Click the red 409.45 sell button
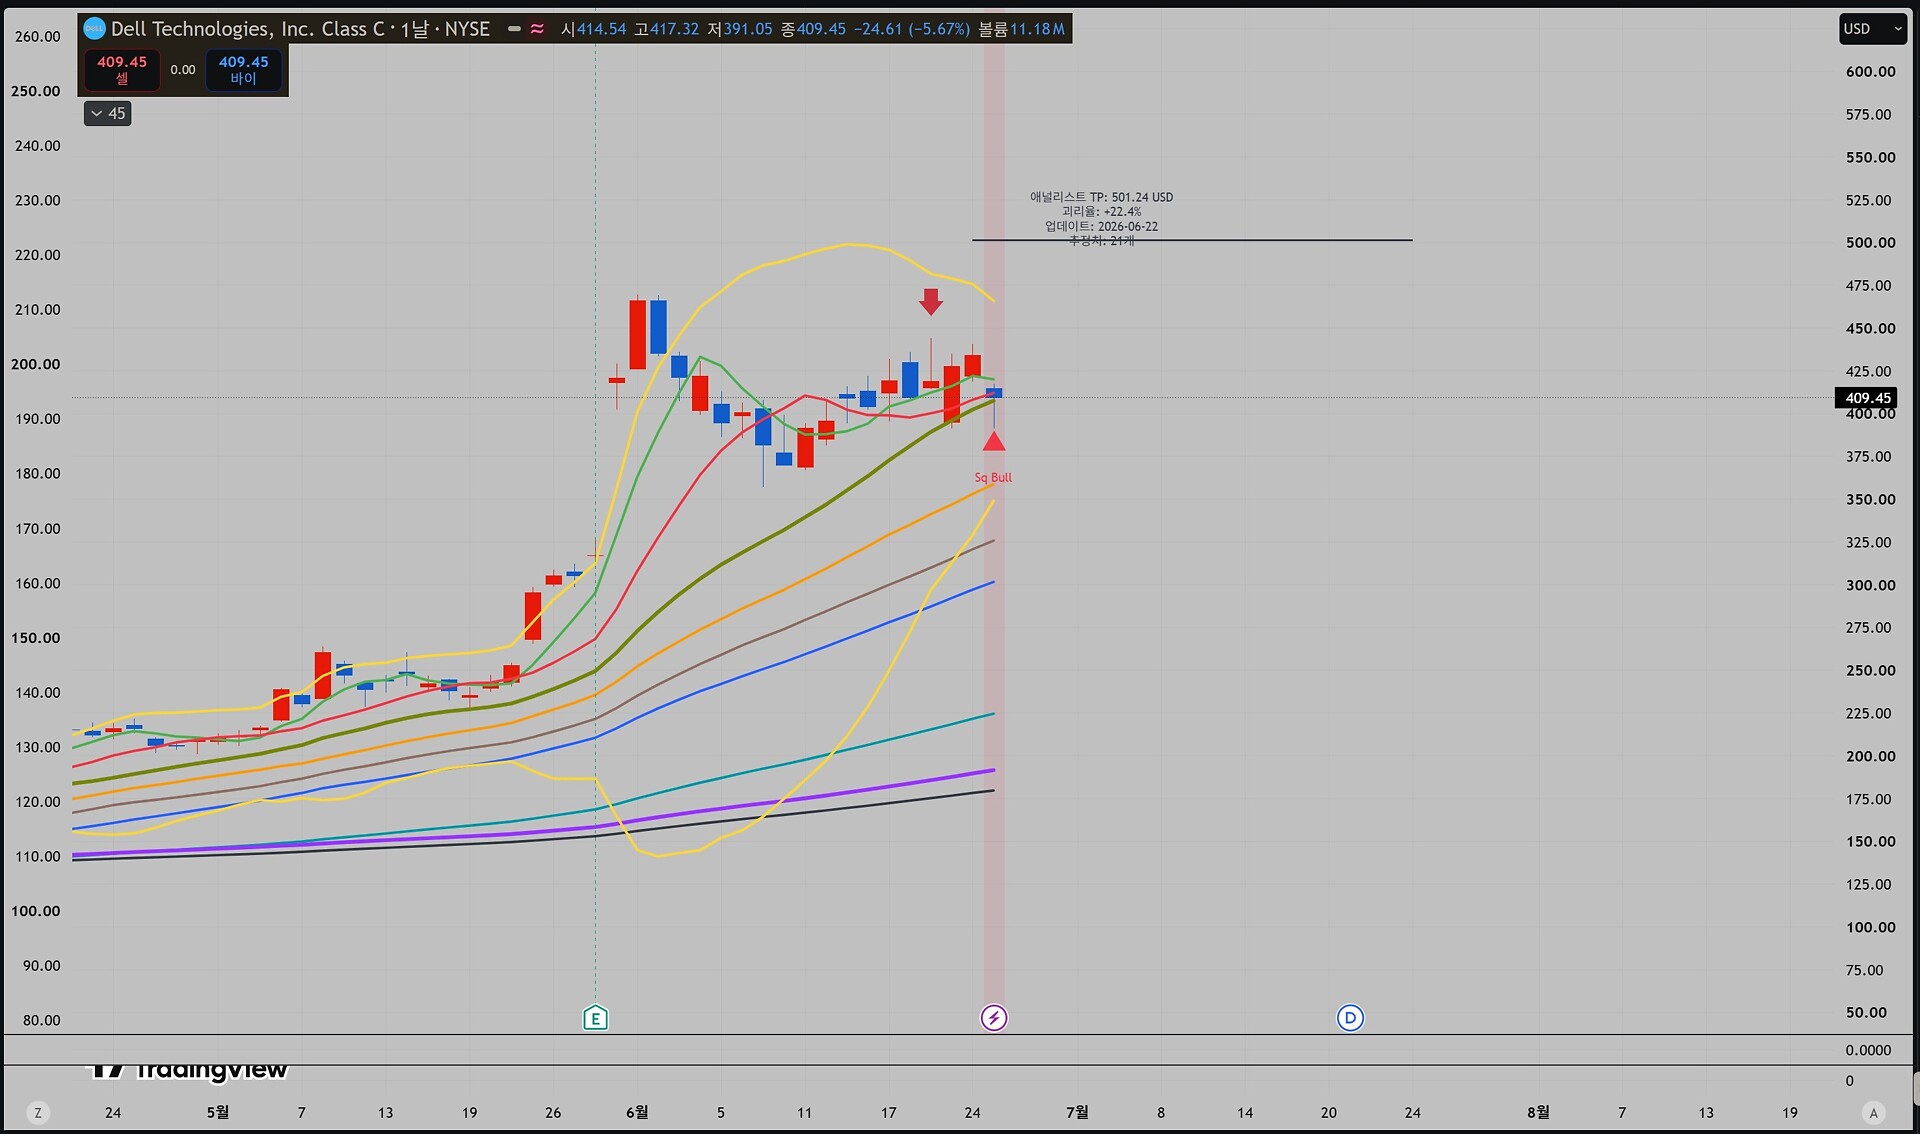Viewport: 1920px width, 1134px height. pyautogui.click(x=122, y=69)
